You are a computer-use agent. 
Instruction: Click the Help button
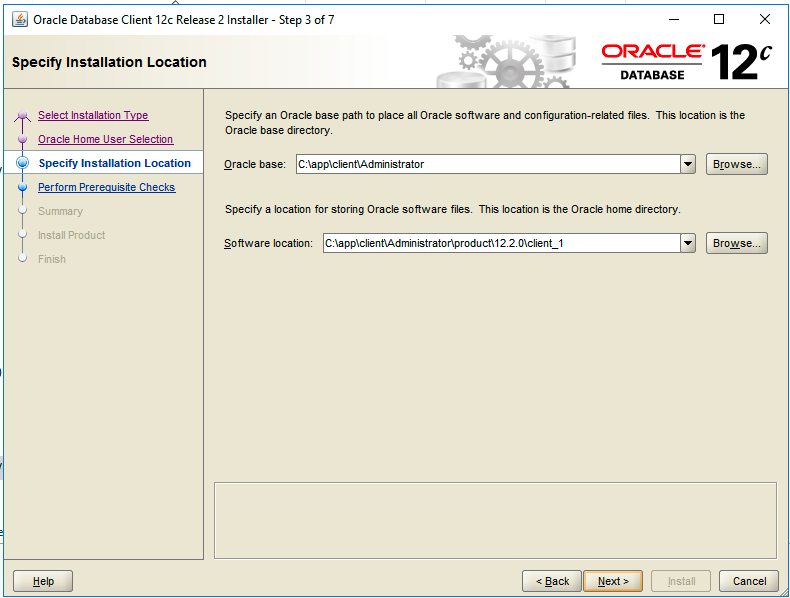click(x=43, y=581)
